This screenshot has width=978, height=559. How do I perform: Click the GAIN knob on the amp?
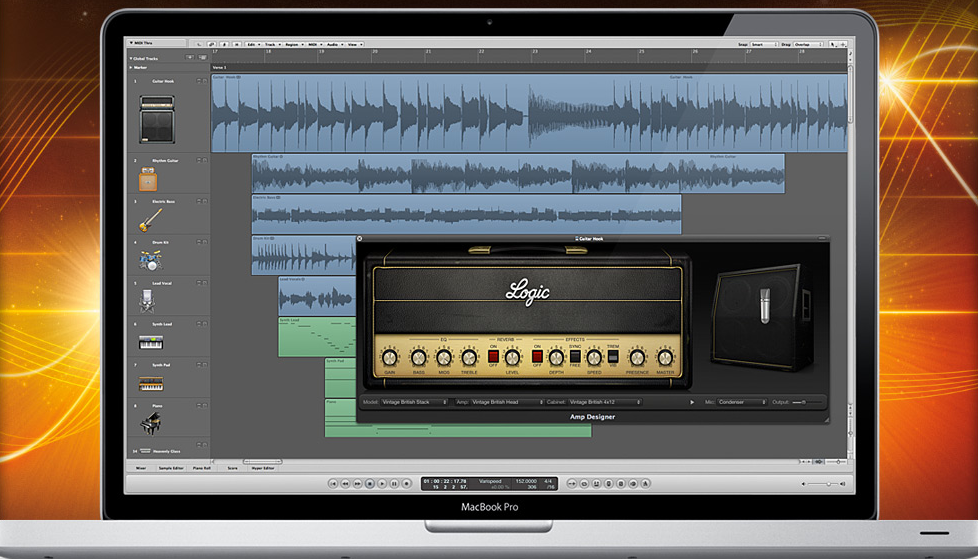pos(390,357)
